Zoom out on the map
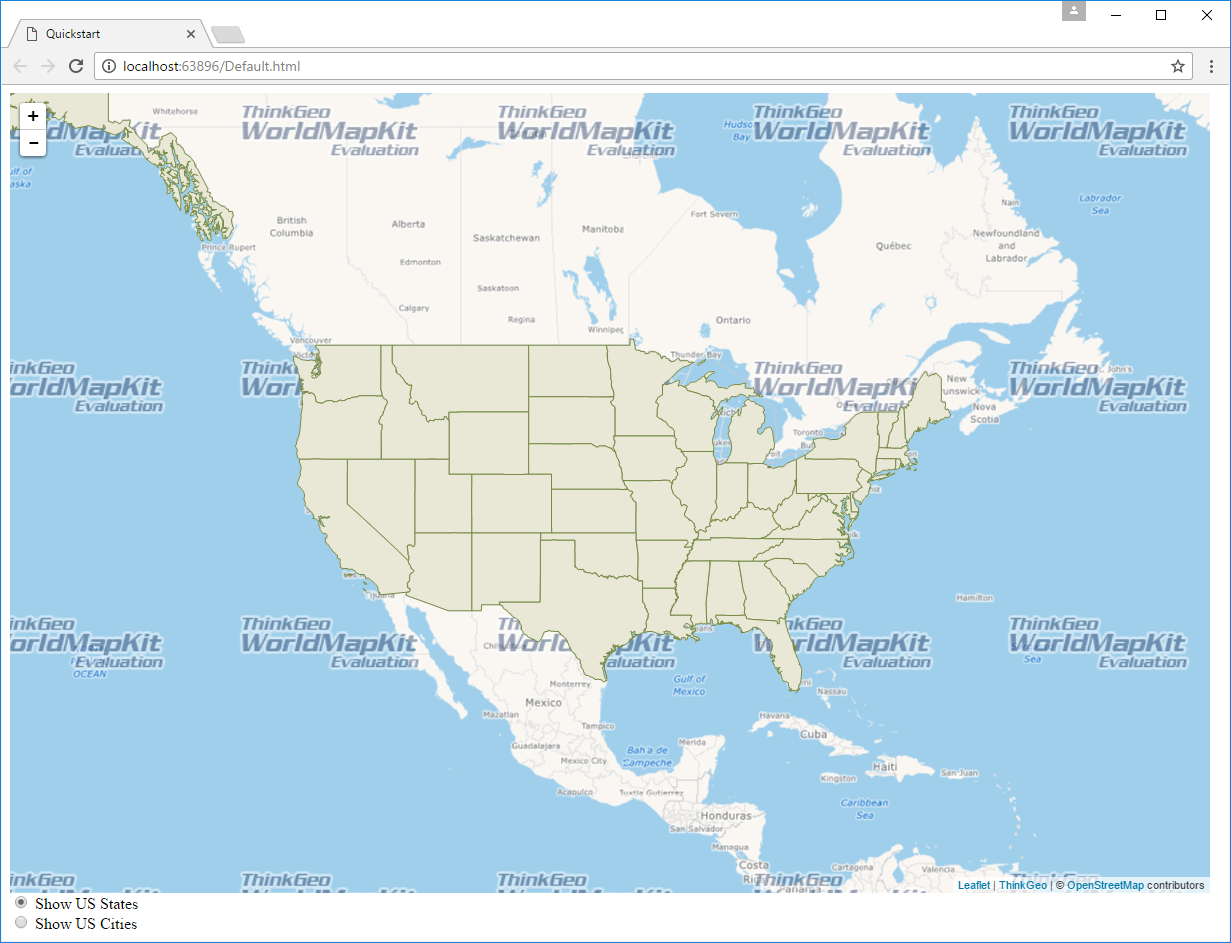 point(33,143)
